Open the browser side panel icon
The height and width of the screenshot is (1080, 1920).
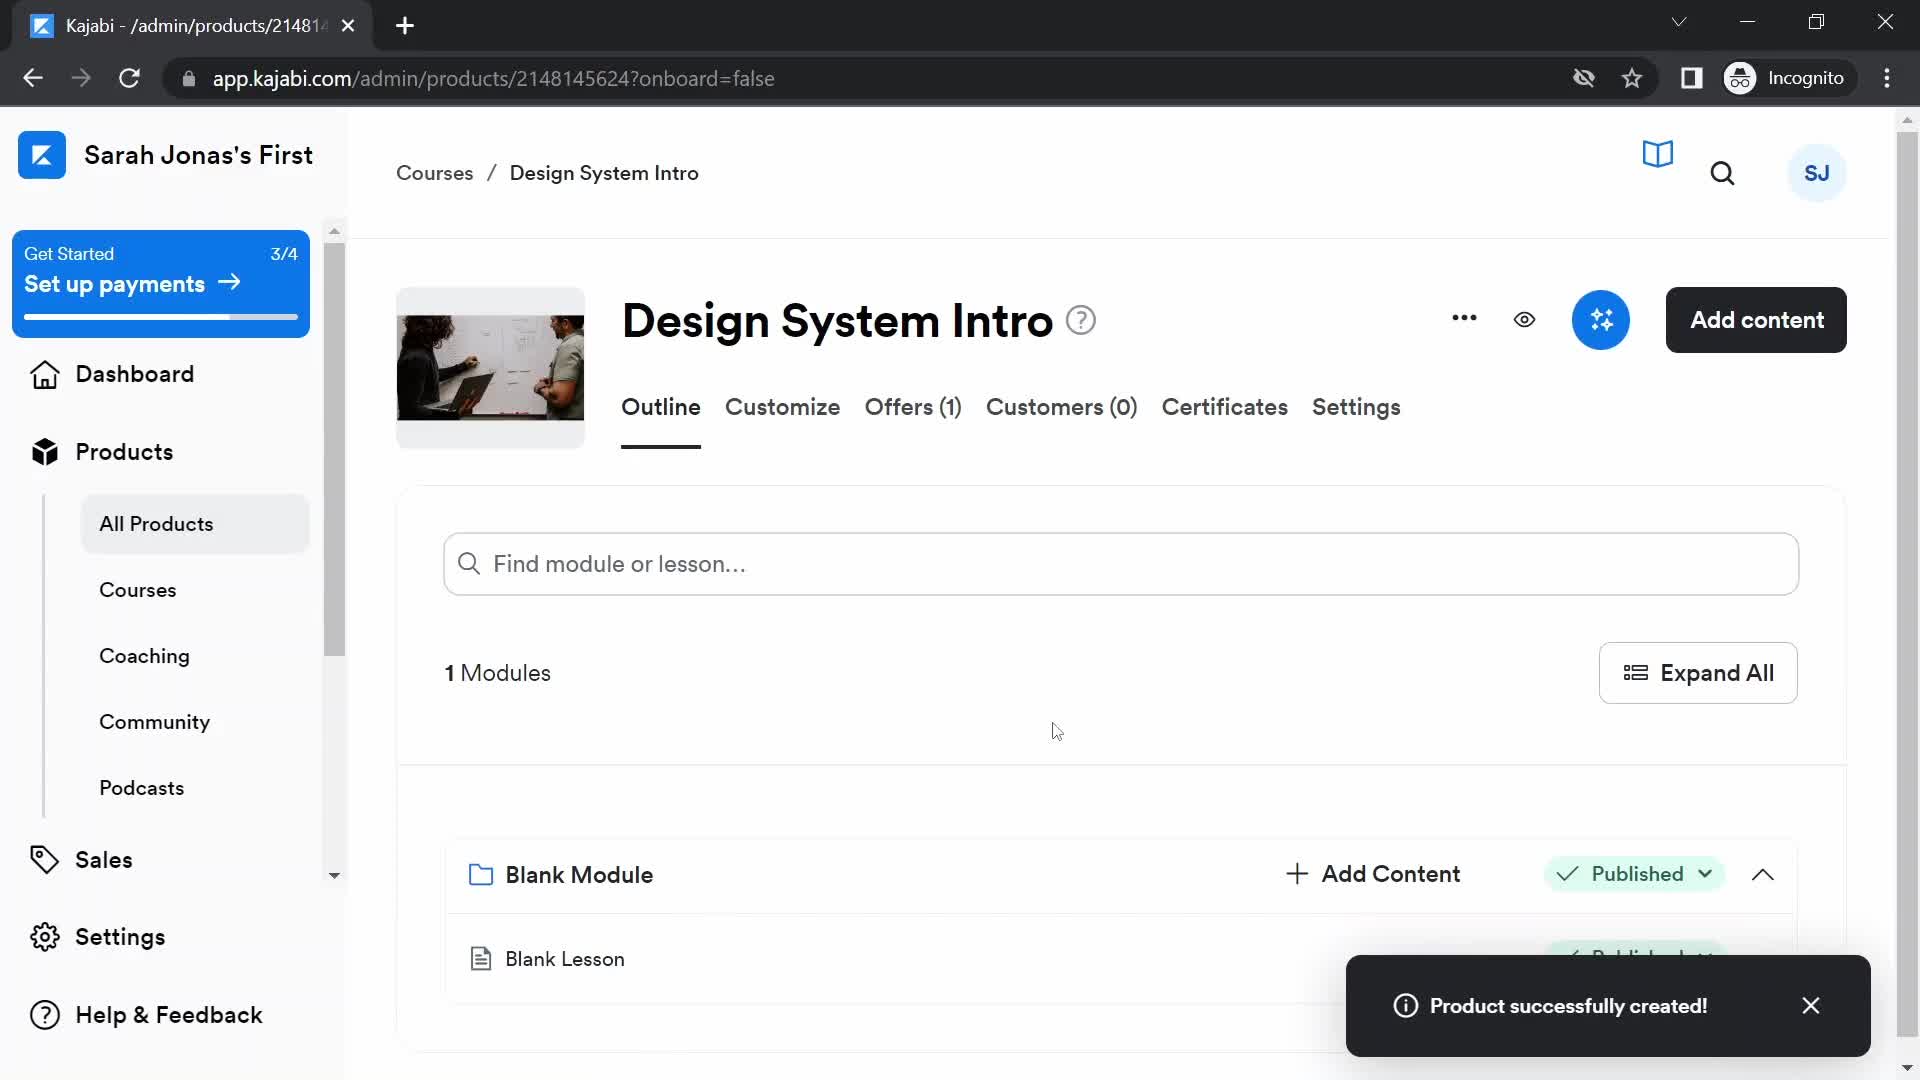click(1692, 78)
